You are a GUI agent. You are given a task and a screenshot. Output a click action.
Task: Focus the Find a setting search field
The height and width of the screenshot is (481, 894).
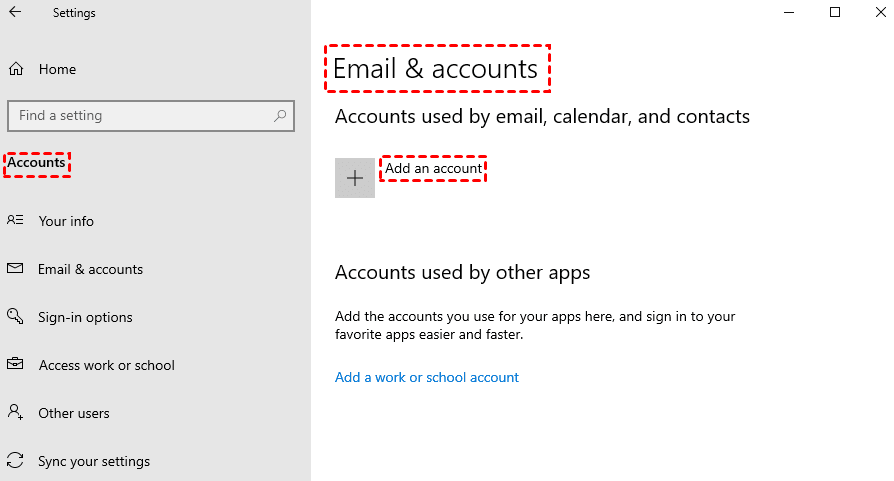tap(140, 116)
